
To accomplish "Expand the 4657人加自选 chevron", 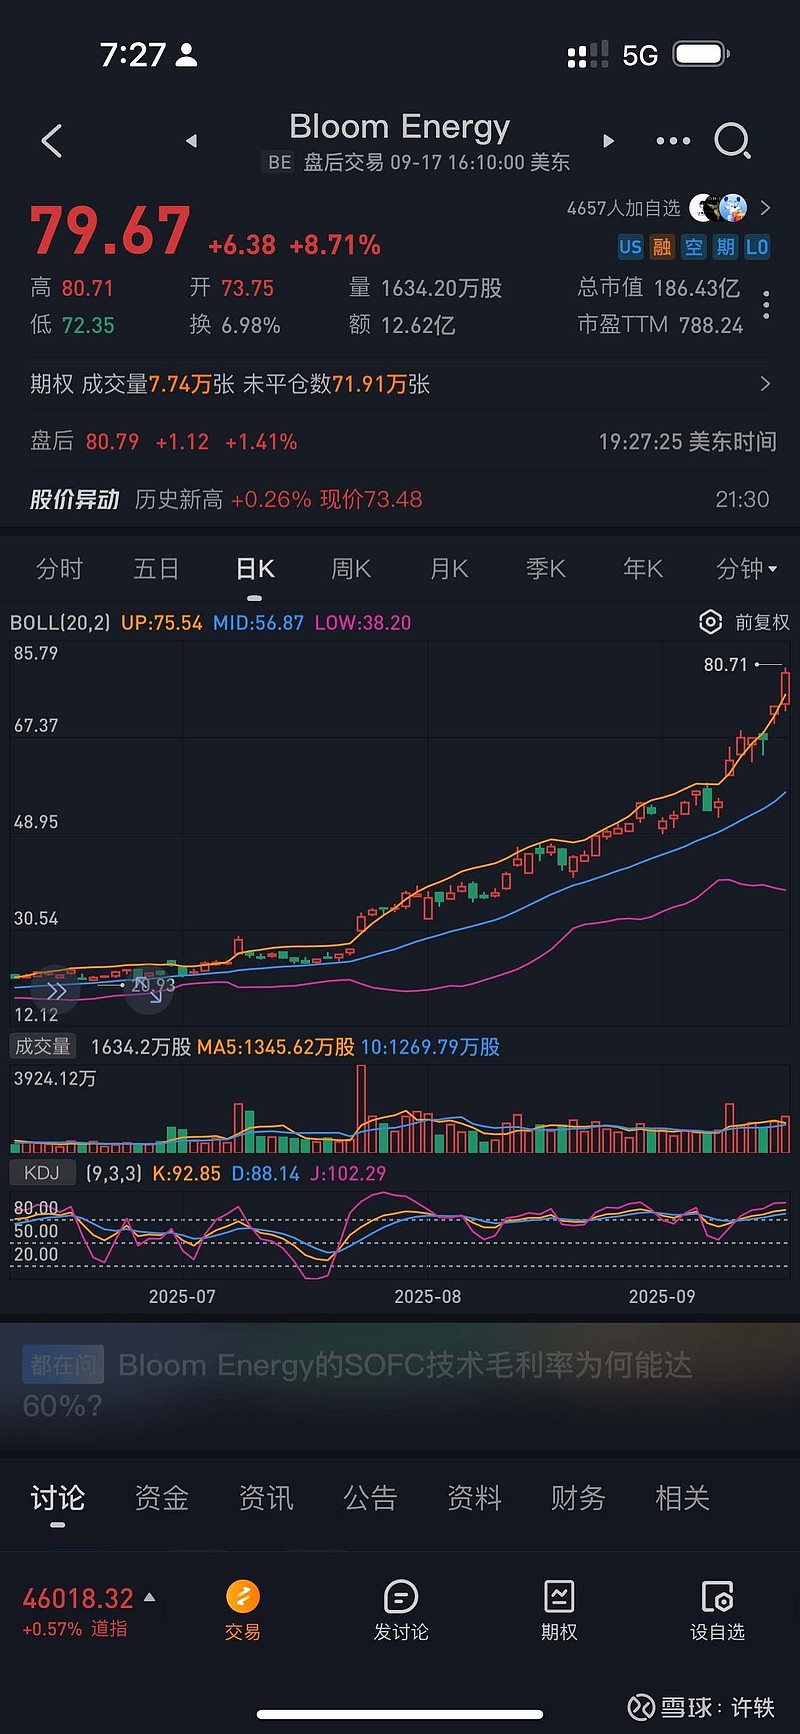I will point(765,208).
